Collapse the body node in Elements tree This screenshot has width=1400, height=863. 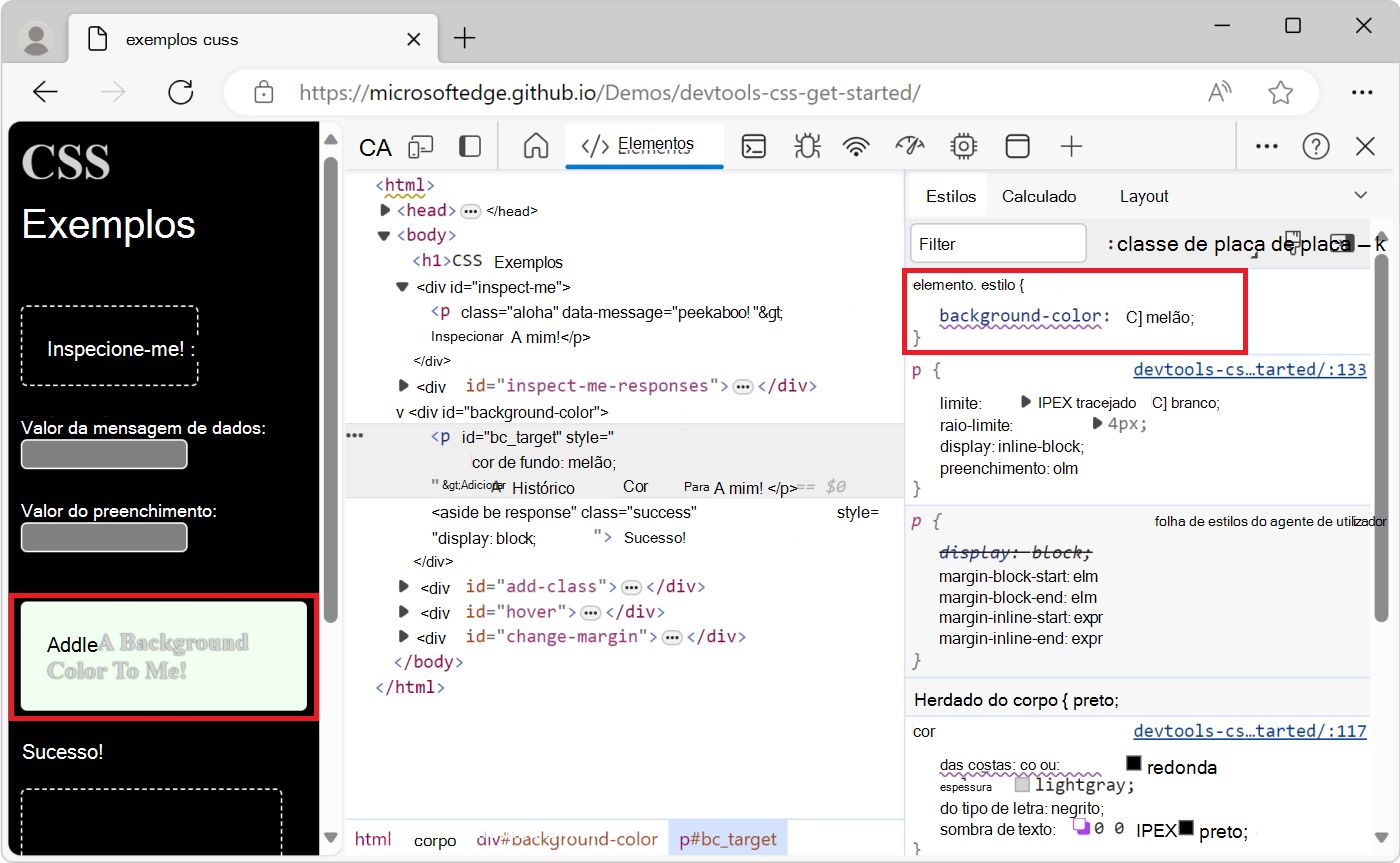click(383, 234)
